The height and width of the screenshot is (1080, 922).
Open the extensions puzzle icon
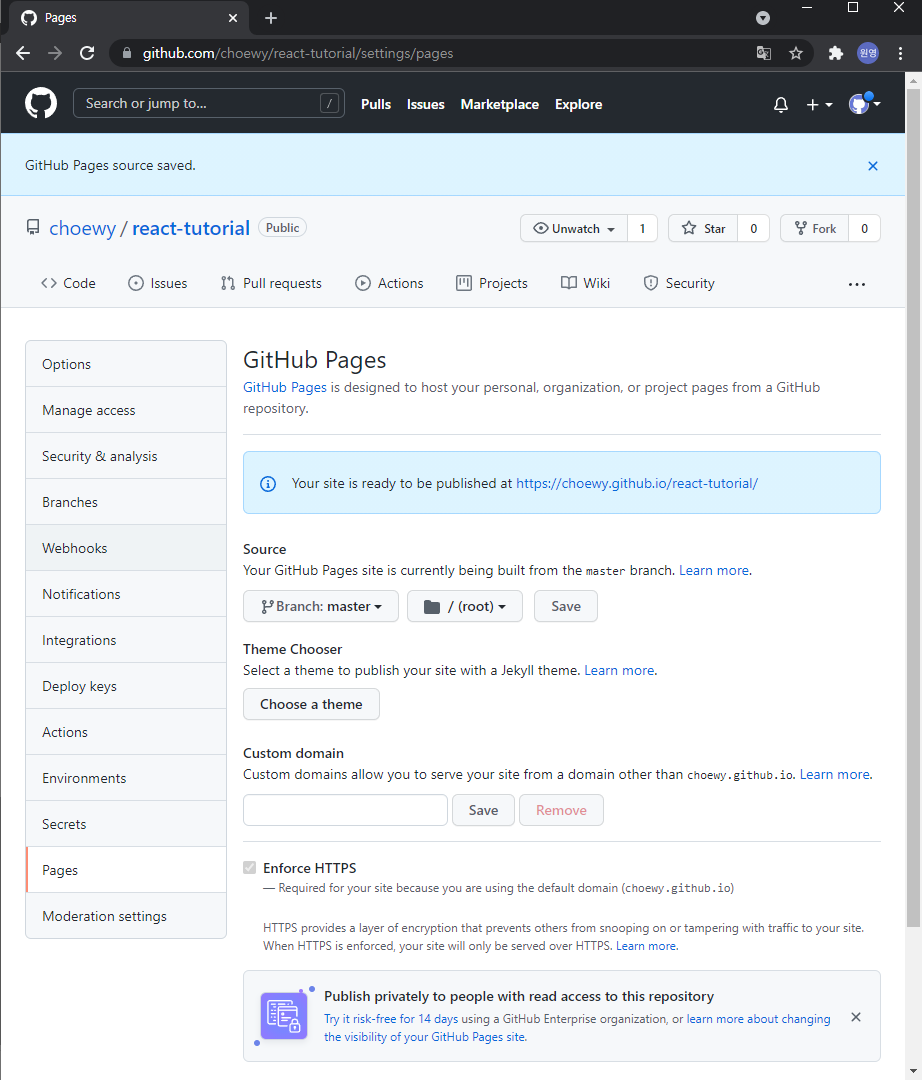(x=835, y=53)
